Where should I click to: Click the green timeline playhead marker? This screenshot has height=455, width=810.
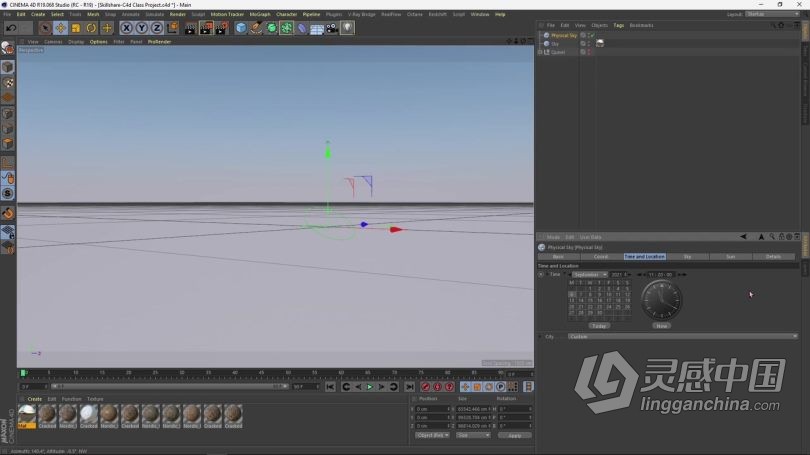pyautogui.click(x=23, y=372)
